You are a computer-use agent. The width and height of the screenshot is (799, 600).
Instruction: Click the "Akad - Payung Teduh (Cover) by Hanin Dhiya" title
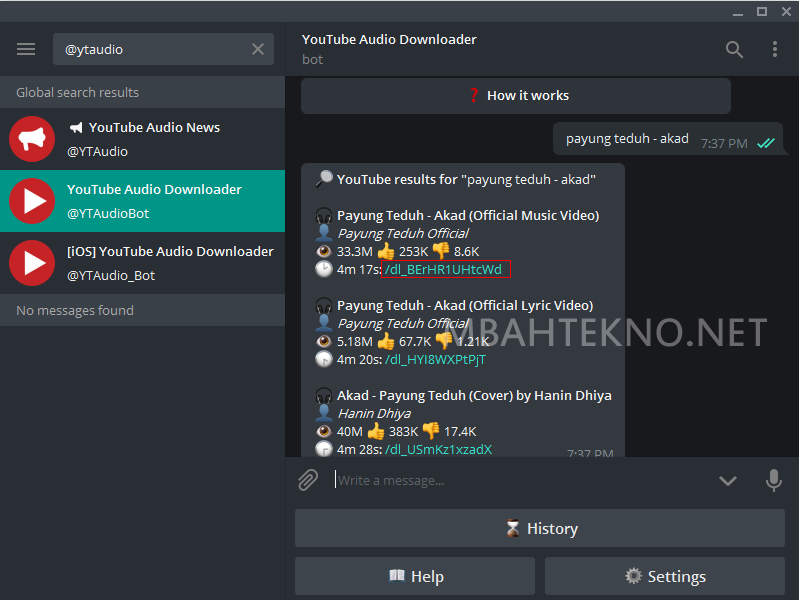click(474, 396)
